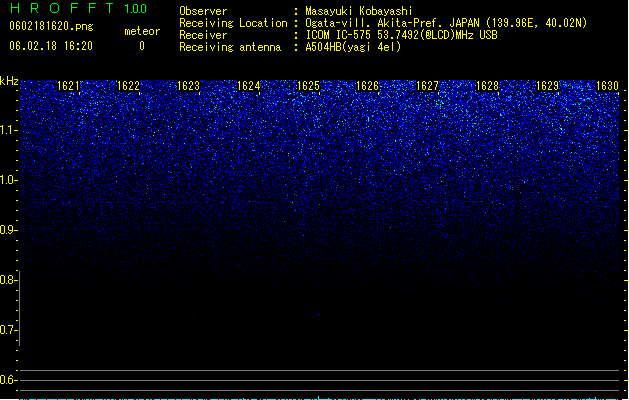
Task: Select the 1627 time label
Action: pos(427,86)
